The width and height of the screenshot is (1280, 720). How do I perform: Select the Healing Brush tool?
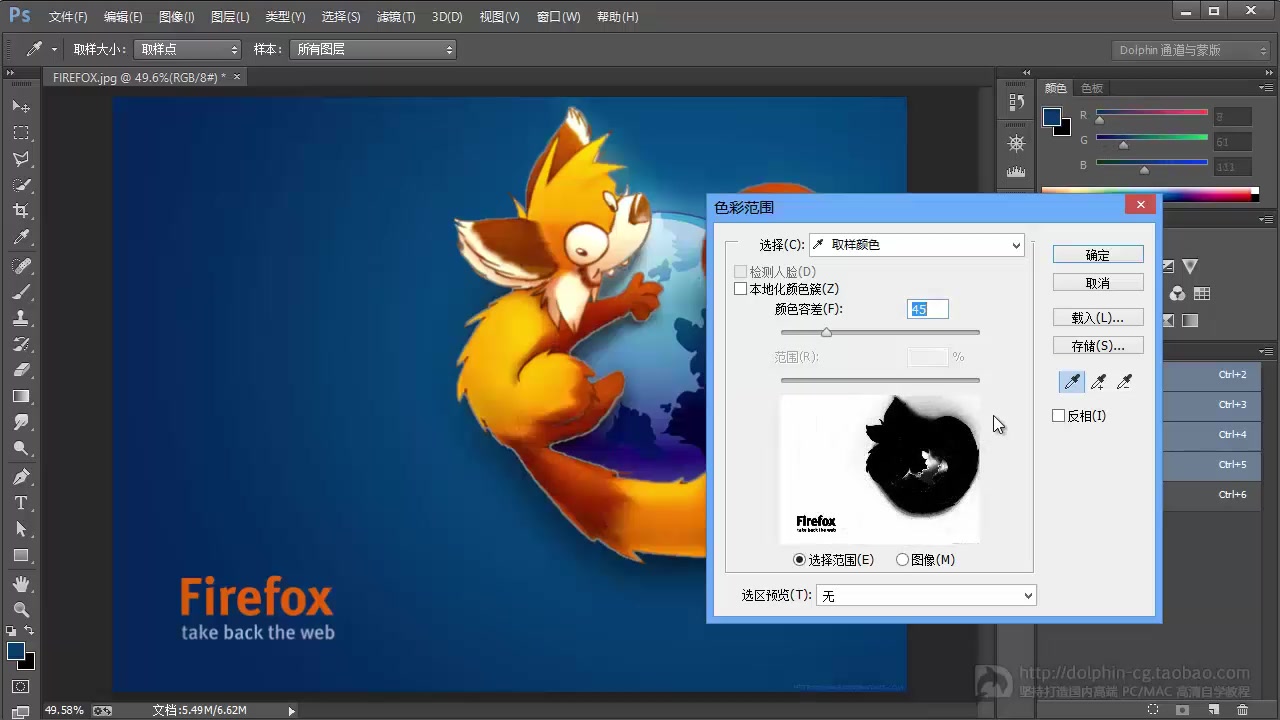pyautogui.click(x=21, y=266)
